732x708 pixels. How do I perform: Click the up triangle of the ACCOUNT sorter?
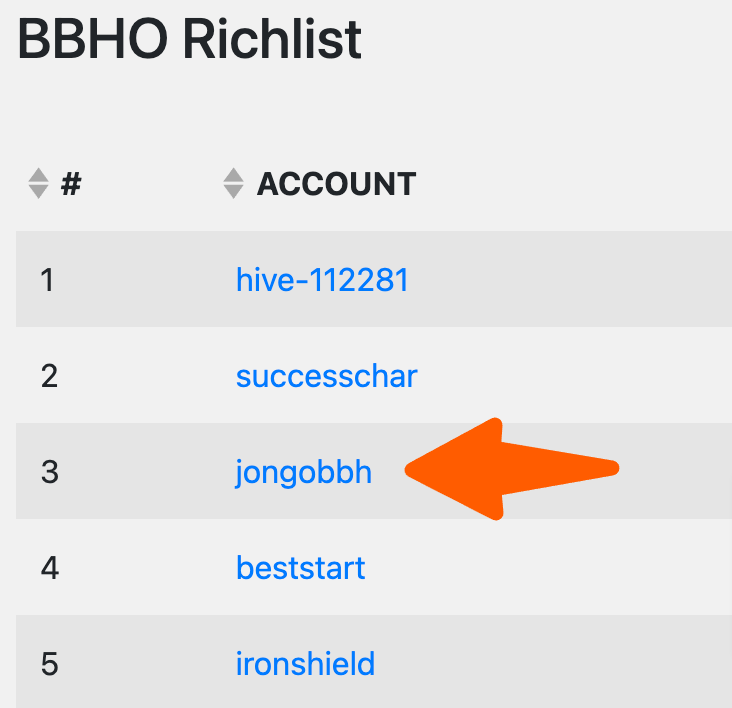[233, 175]
